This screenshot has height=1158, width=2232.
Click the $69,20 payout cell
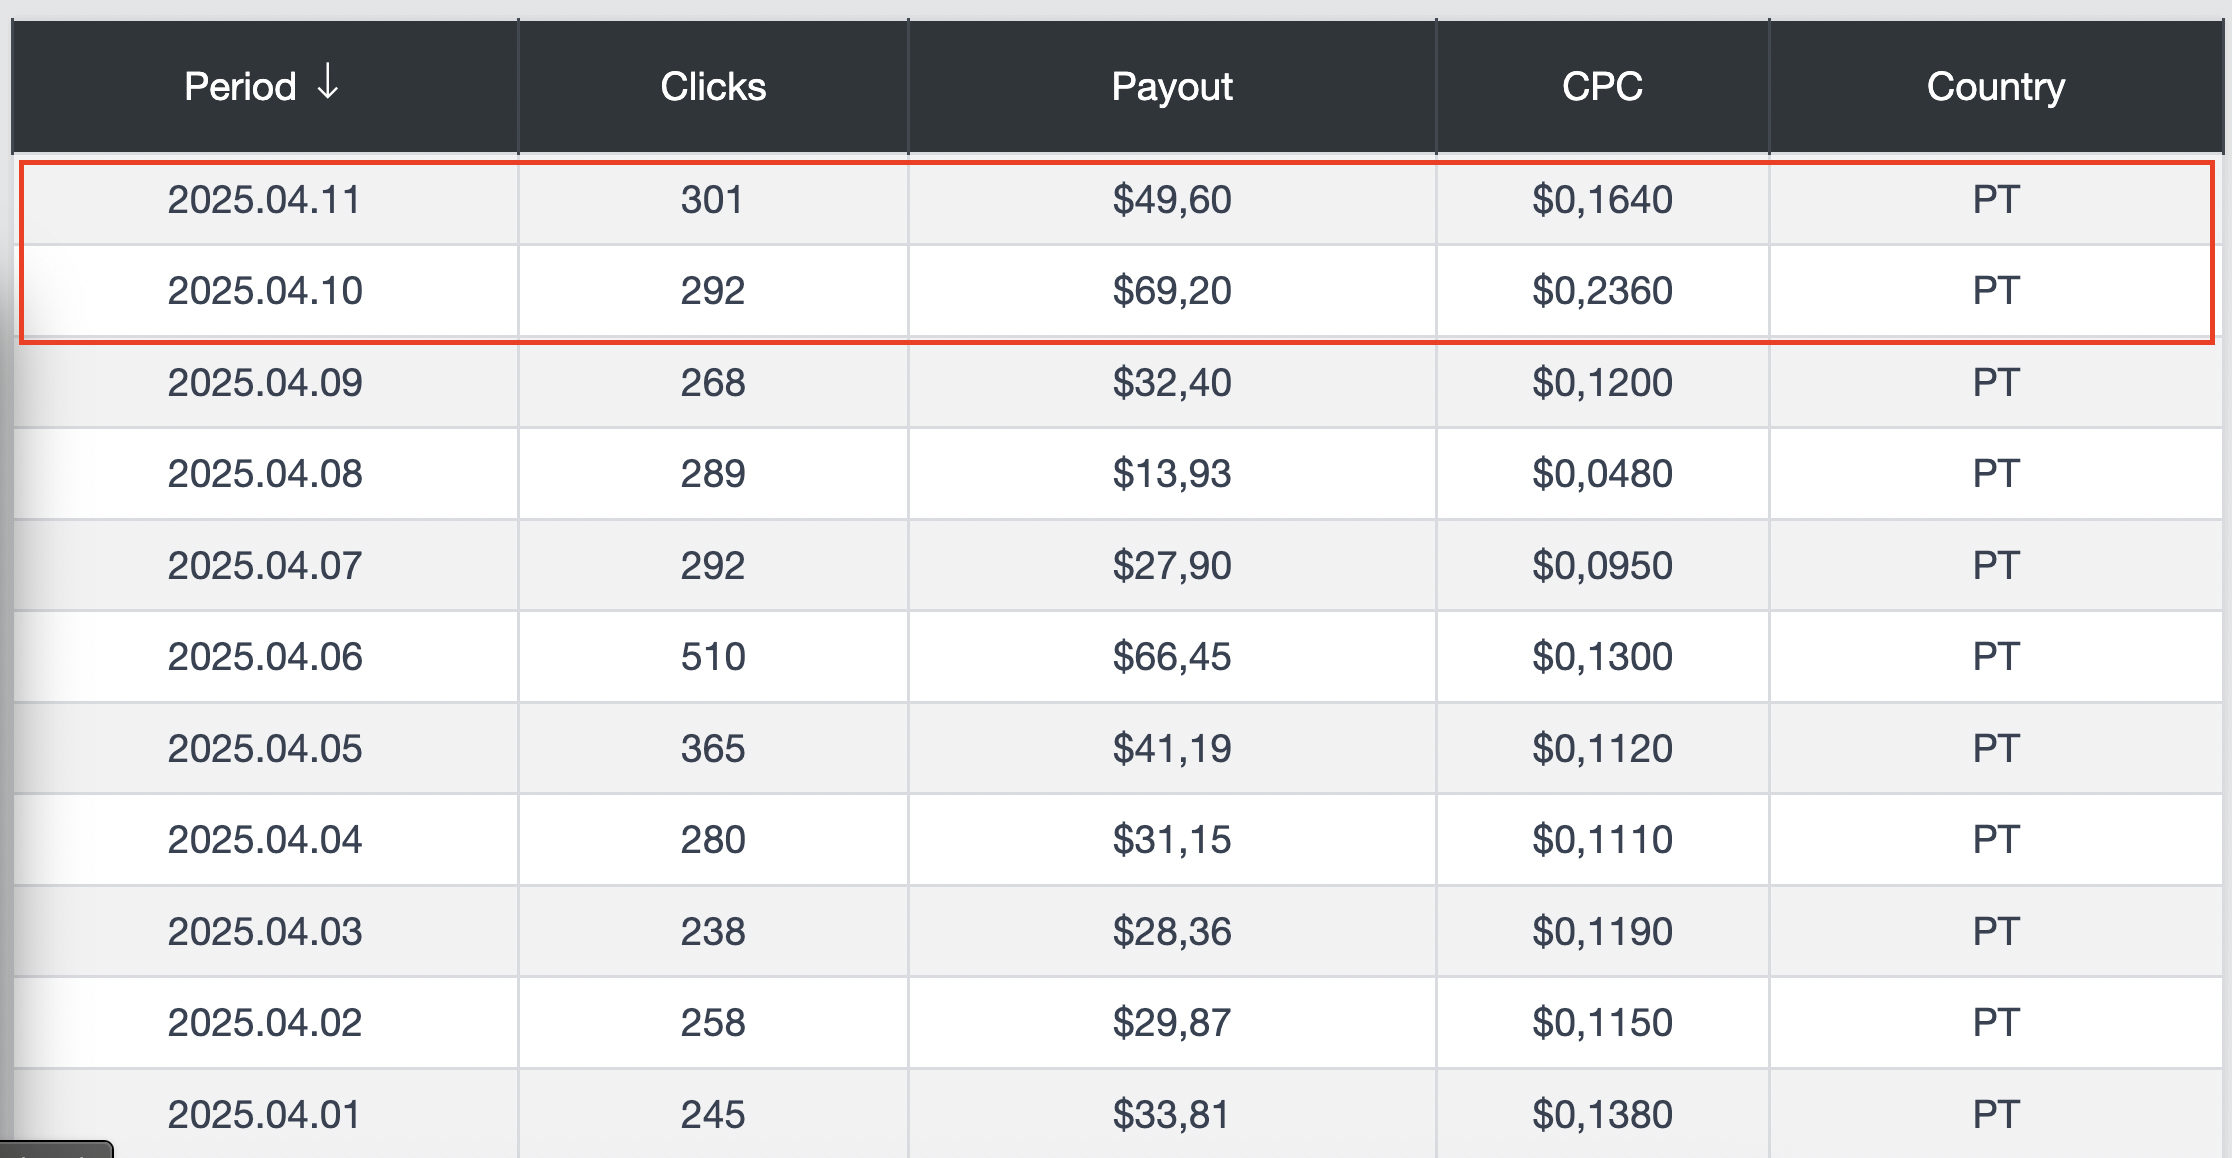(1172, 291)
